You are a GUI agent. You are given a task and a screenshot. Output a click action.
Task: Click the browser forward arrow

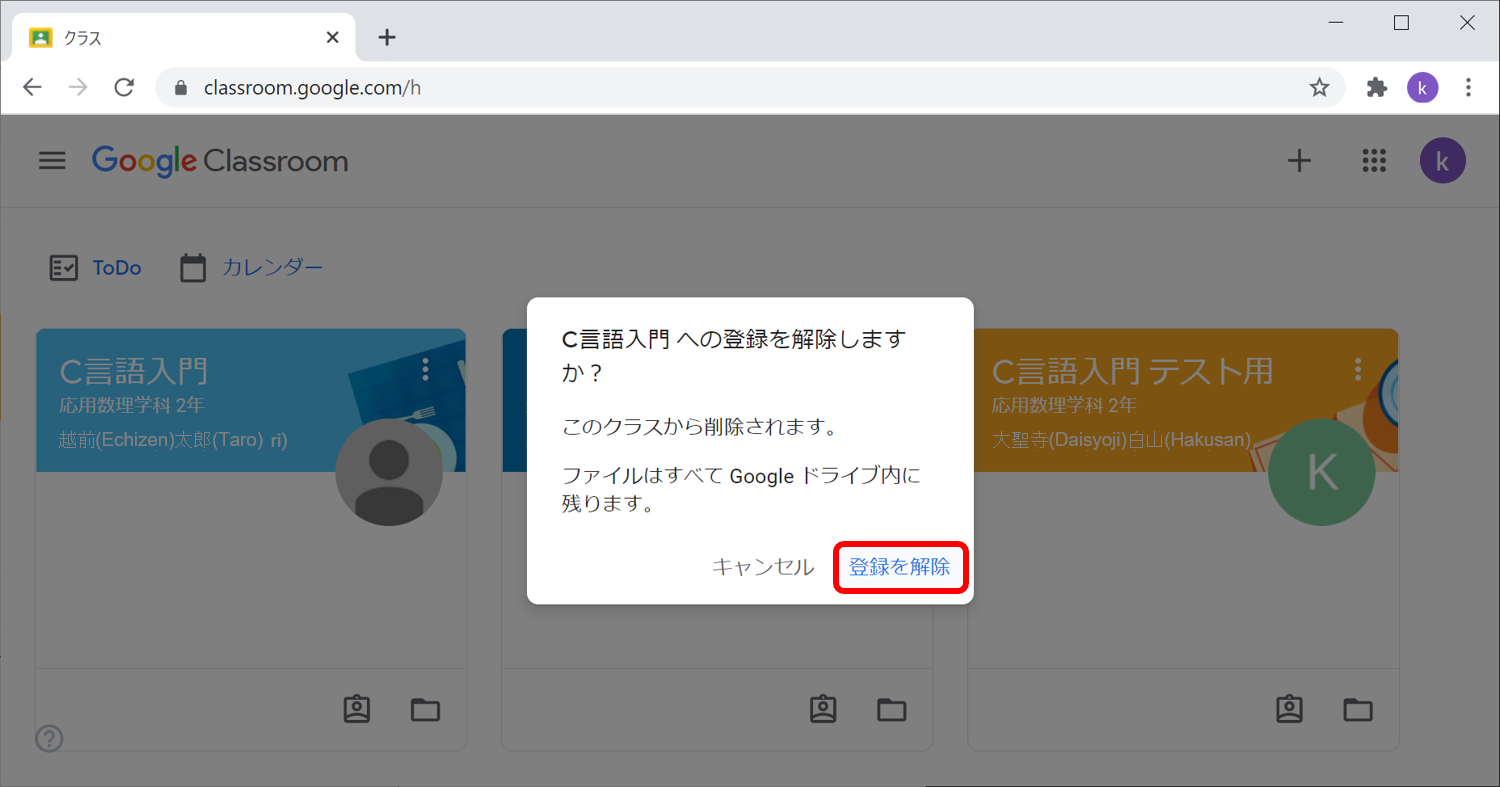click(78, 88)
